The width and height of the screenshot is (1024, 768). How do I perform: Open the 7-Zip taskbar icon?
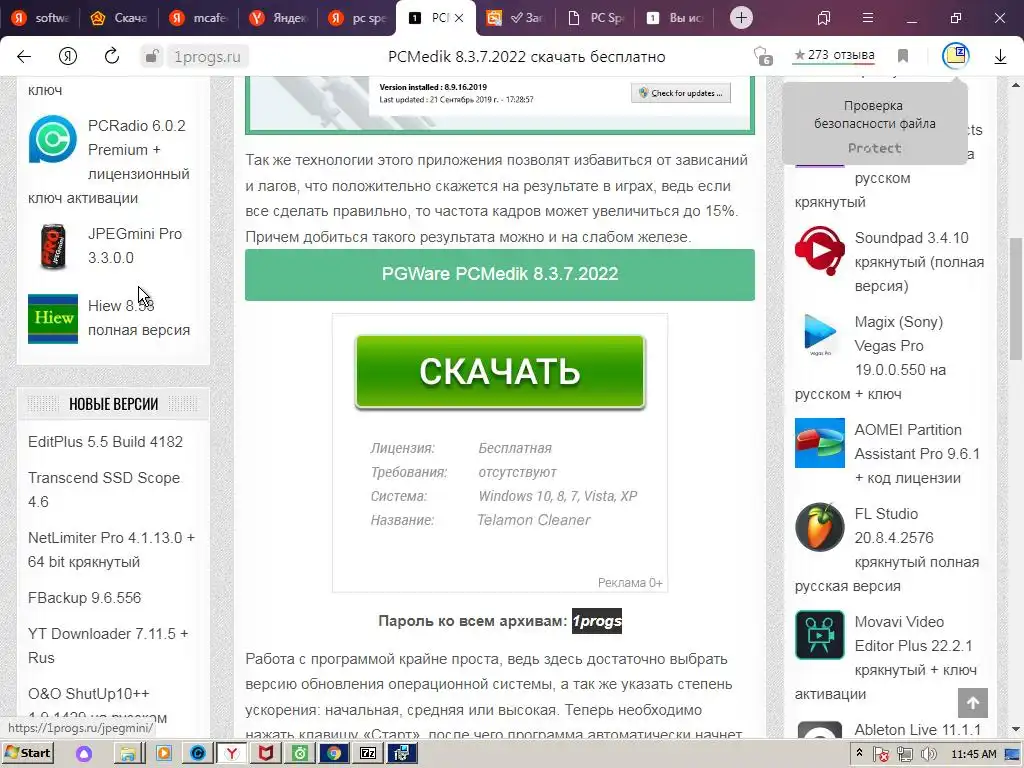(x=368, y=754)
